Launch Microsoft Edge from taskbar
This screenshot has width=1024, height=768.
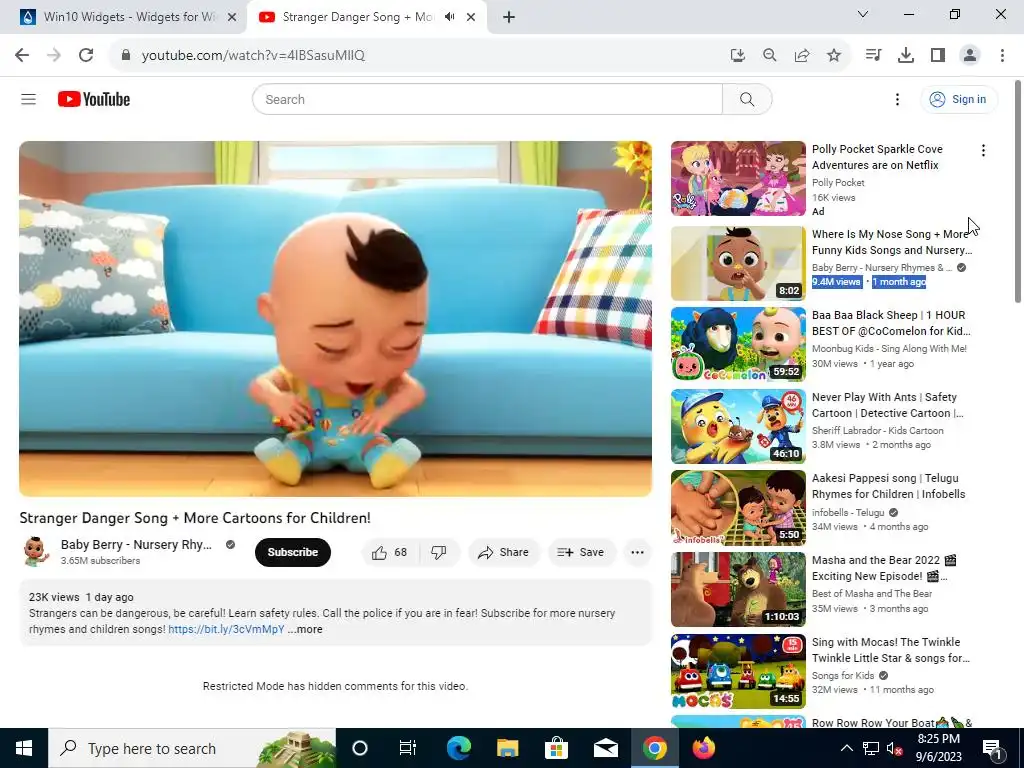click(458, 748)
